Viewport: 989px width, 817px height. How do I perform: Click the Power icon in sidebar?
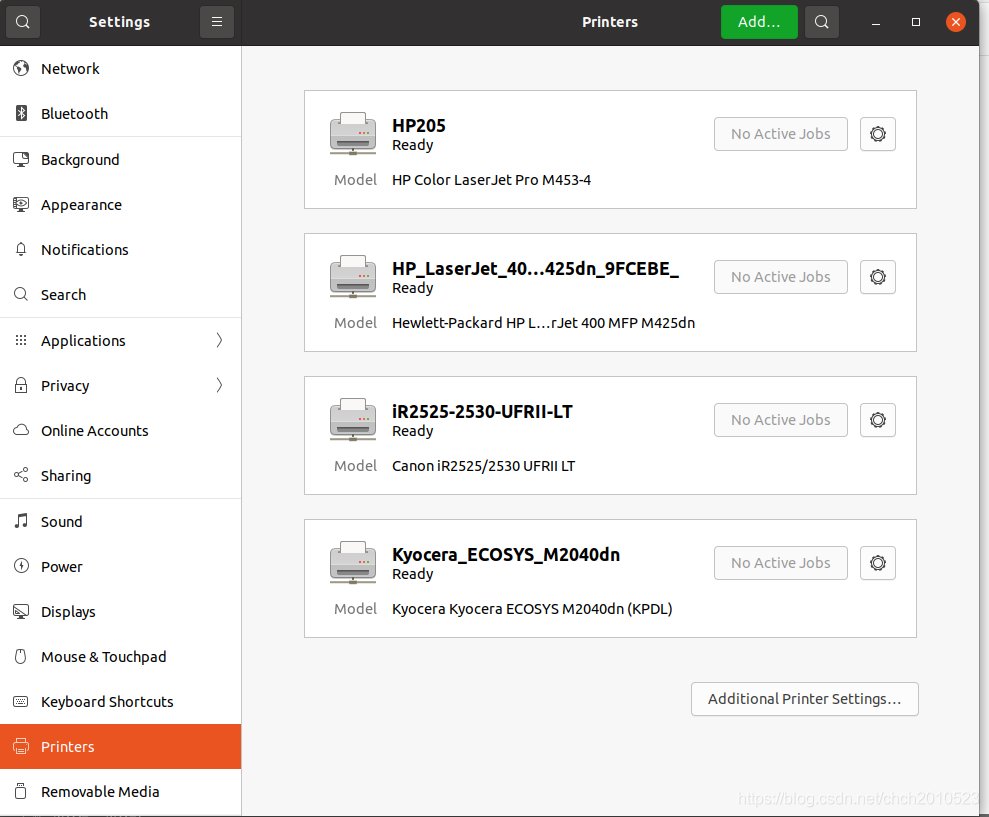pyautogui.click(x=21, y=566)
